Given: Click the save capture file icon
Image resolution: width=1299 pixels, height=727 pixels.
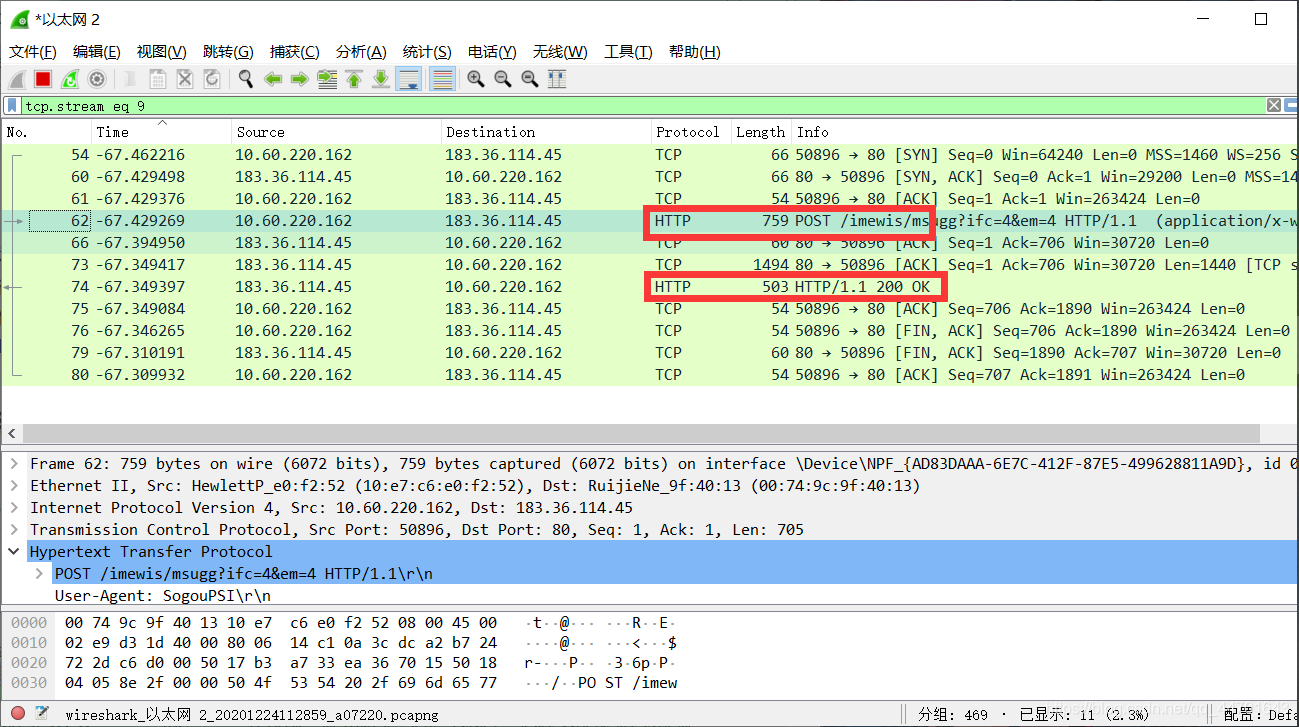Looking at the screenshot, I should [x=158, y=79].
